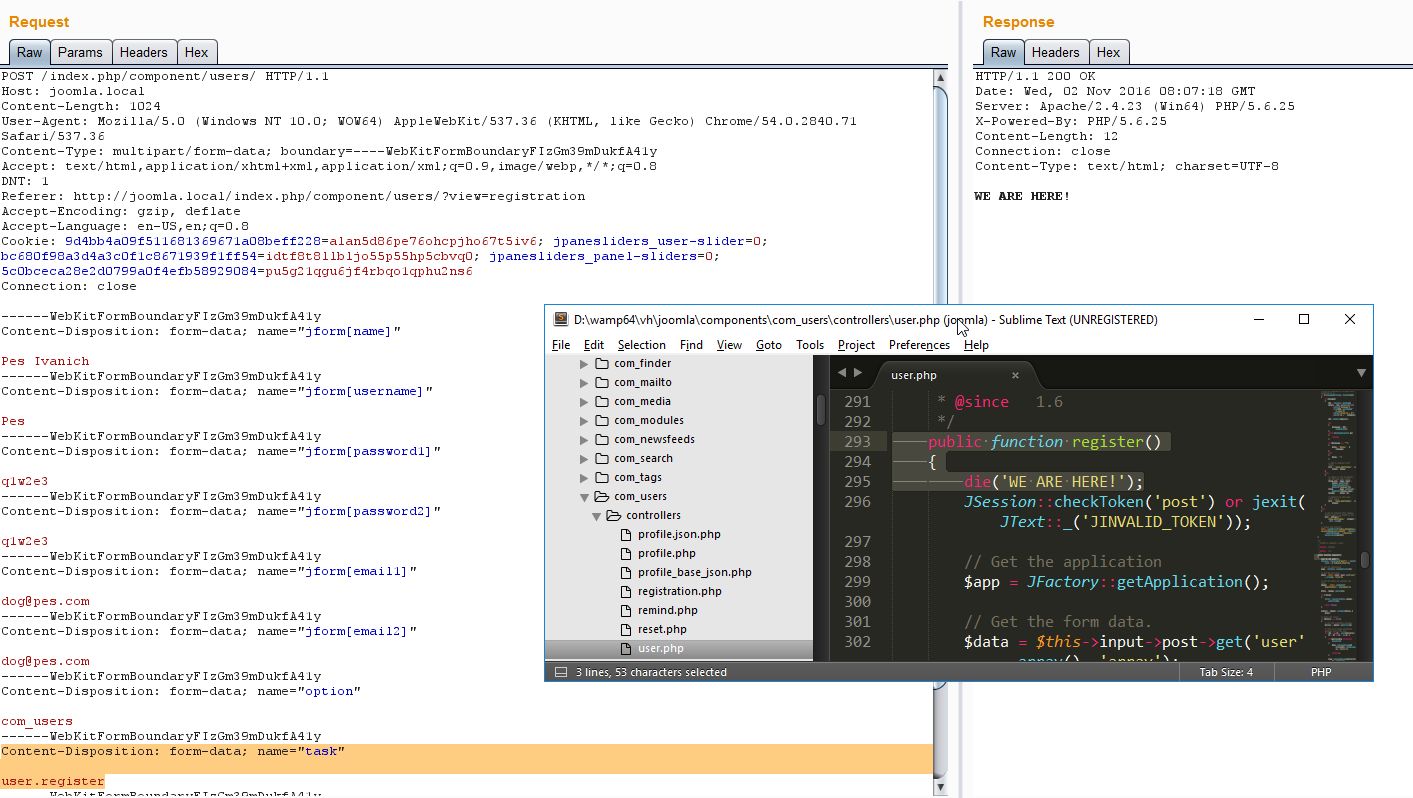Click the panel switcher icon in status bar
This screenshot has width=1413, height=798.
pos(561,672)
